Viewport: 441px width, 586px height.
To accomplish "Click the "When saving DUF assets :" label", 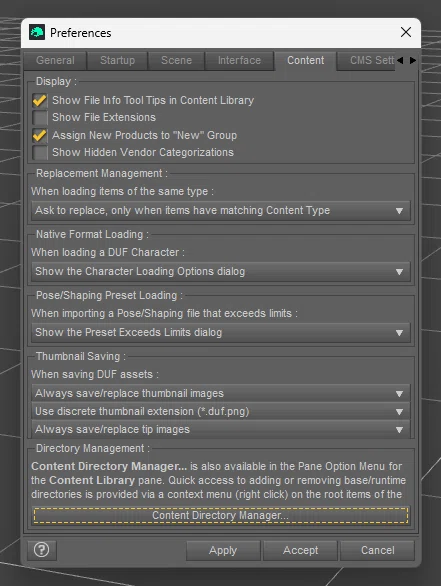I will 95,374.
